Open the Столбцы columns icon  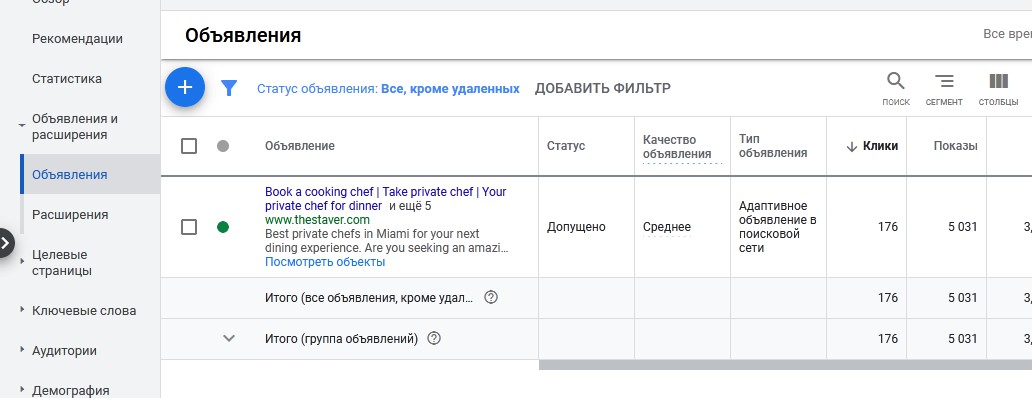pos(998,89)
